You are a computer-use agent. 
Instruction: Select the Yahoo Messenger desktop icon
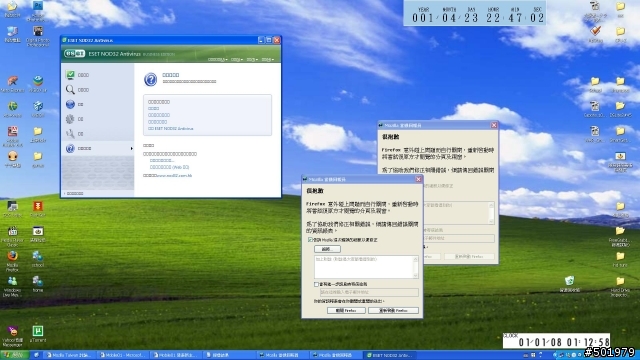(12, 336)
